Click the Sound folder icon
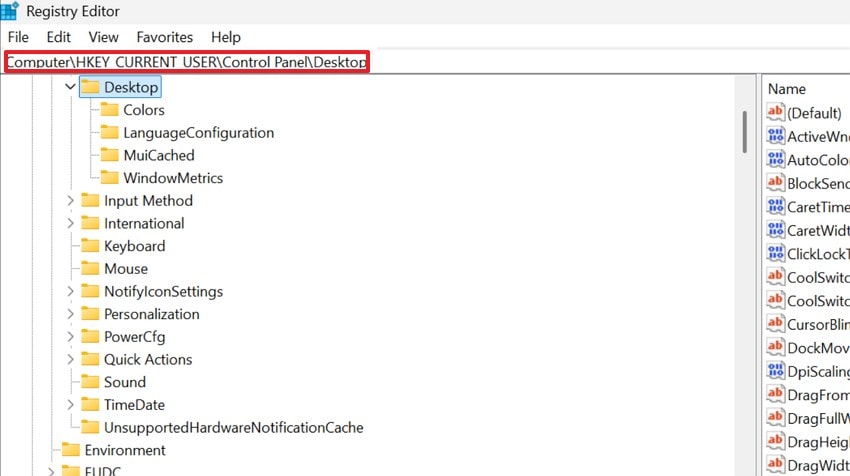The width and height of the screenshot is (850, 476). click(91, 382)
